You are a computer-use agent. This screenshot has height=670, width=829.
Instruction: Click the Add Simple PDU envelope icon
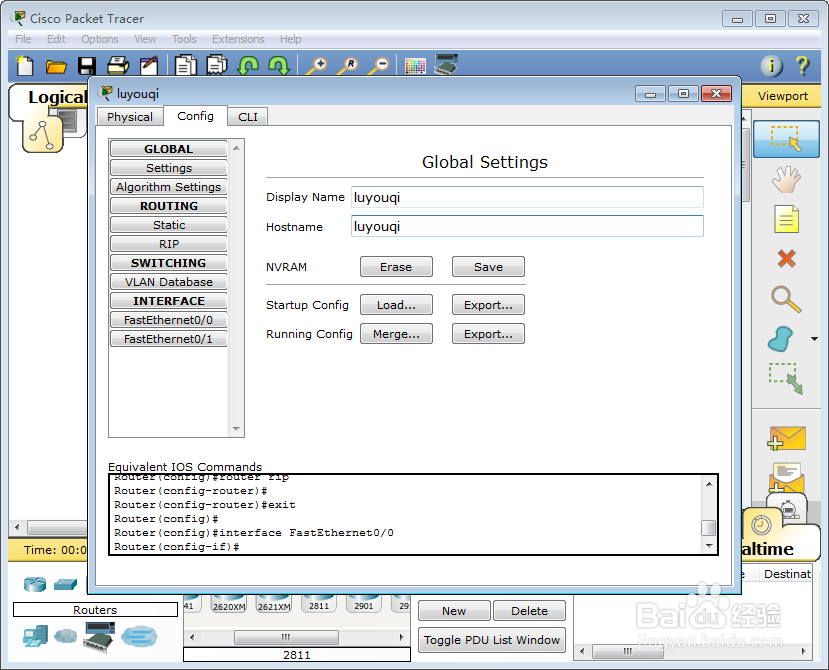pos(786,438)
